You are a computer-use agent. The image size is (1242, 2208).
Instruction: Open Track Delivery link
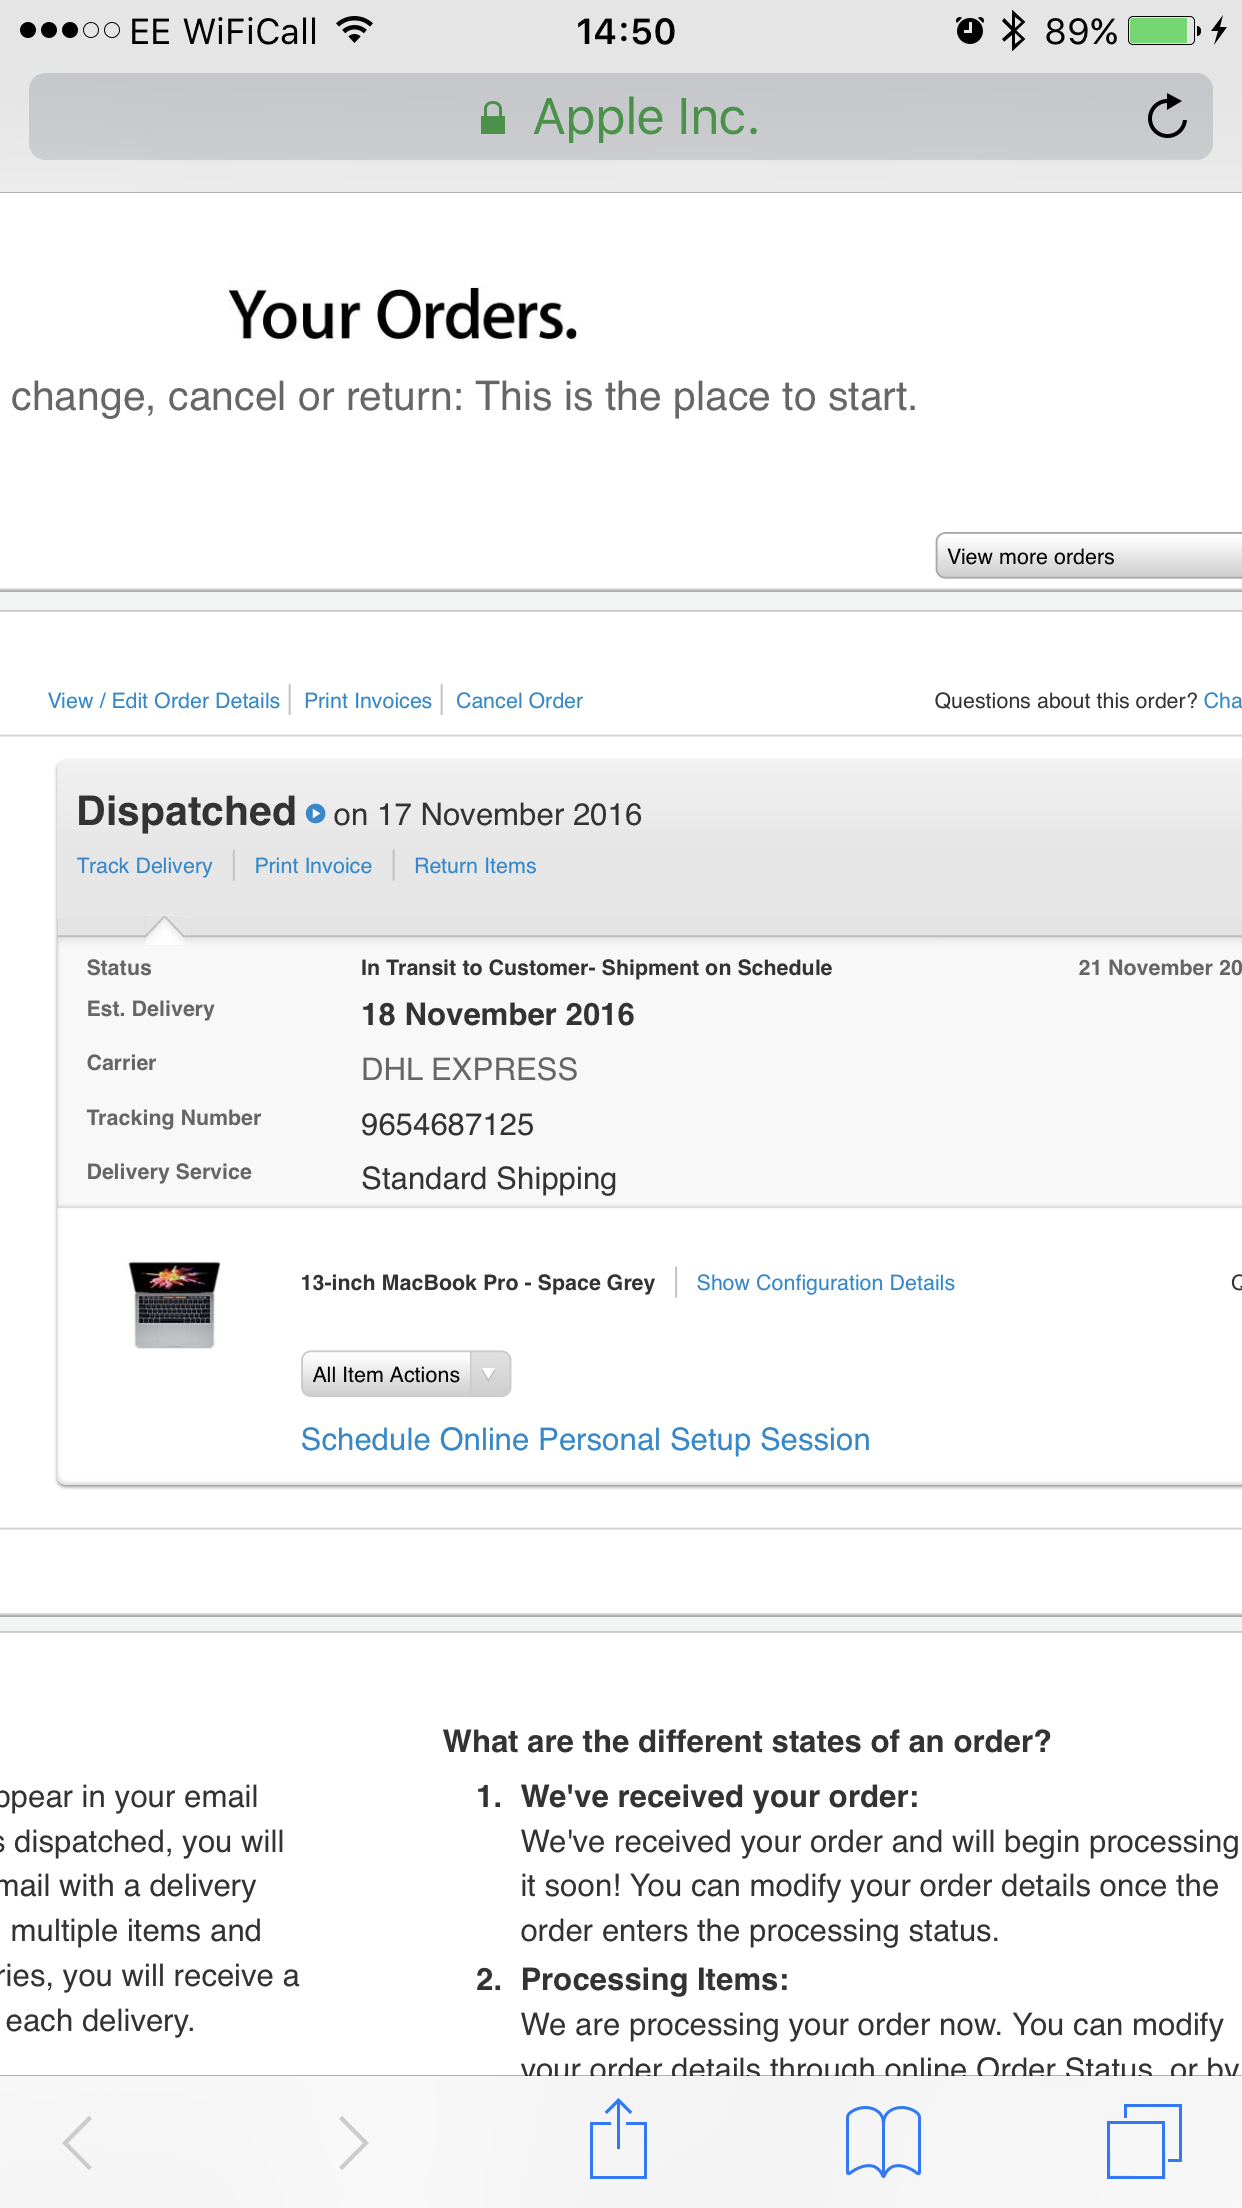point(145,866)
